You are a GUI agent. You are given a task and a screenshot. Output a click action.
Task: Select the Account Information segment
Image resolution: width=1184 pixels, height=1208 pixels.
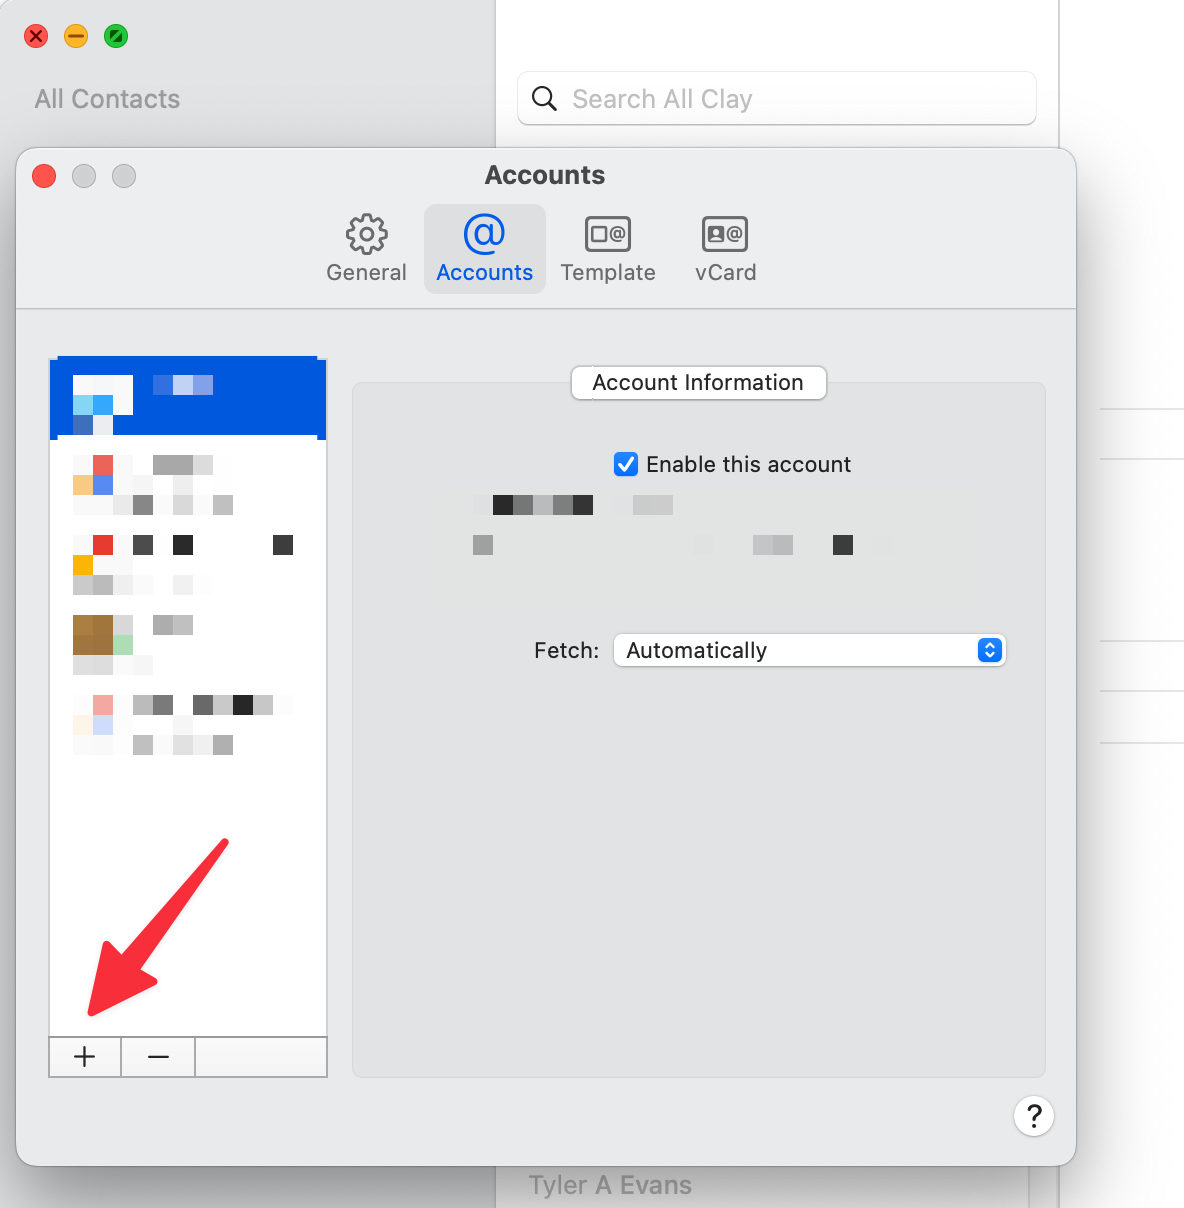[698, 383]
